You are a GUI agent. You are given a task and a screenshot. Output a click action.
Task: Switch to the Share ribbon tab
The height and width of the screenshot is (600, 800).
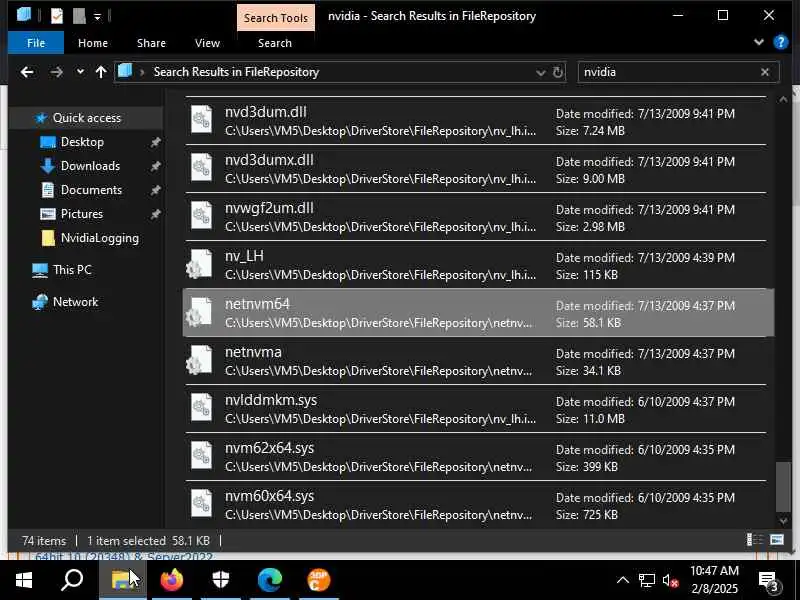[151, 43]
